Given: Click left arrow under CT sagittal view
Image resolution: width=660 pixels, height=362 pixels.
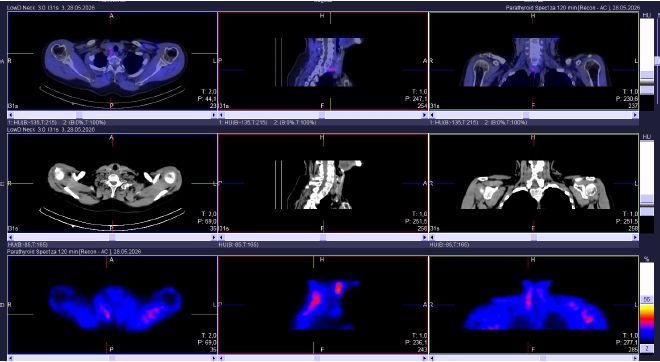Looking at the screenshot, I should tap(221, 237).
